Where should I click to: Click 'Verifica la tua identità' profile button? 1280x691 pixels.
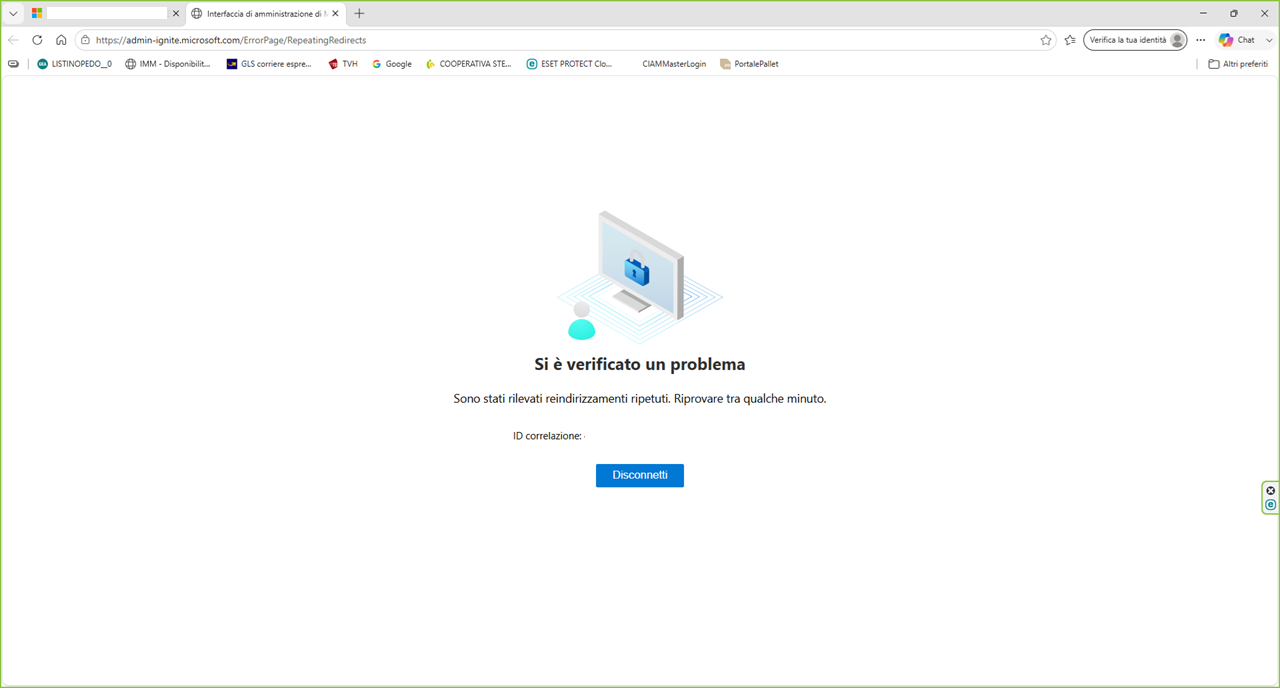(1135, 40)
